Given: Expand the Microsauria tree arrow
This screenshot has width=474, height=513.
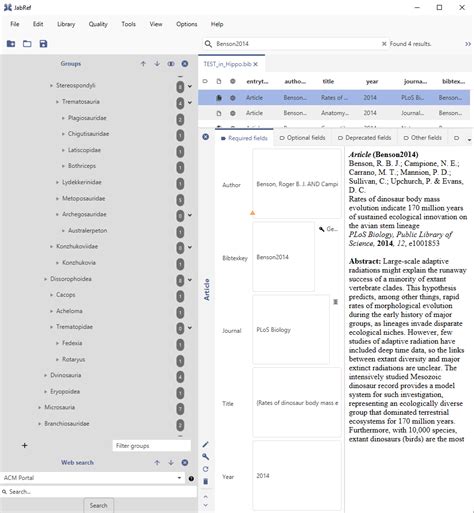Looking at the screenshot, I should click(40, 407).
